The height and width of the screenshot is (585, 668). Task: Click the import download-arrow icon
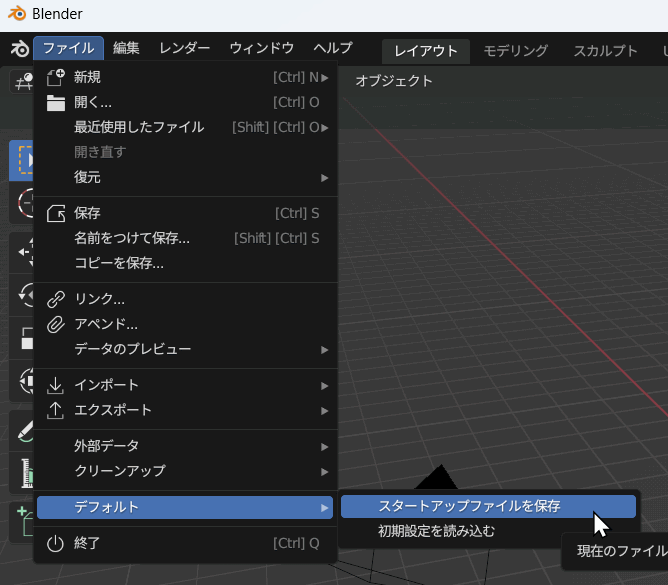[x=55, y=385]
